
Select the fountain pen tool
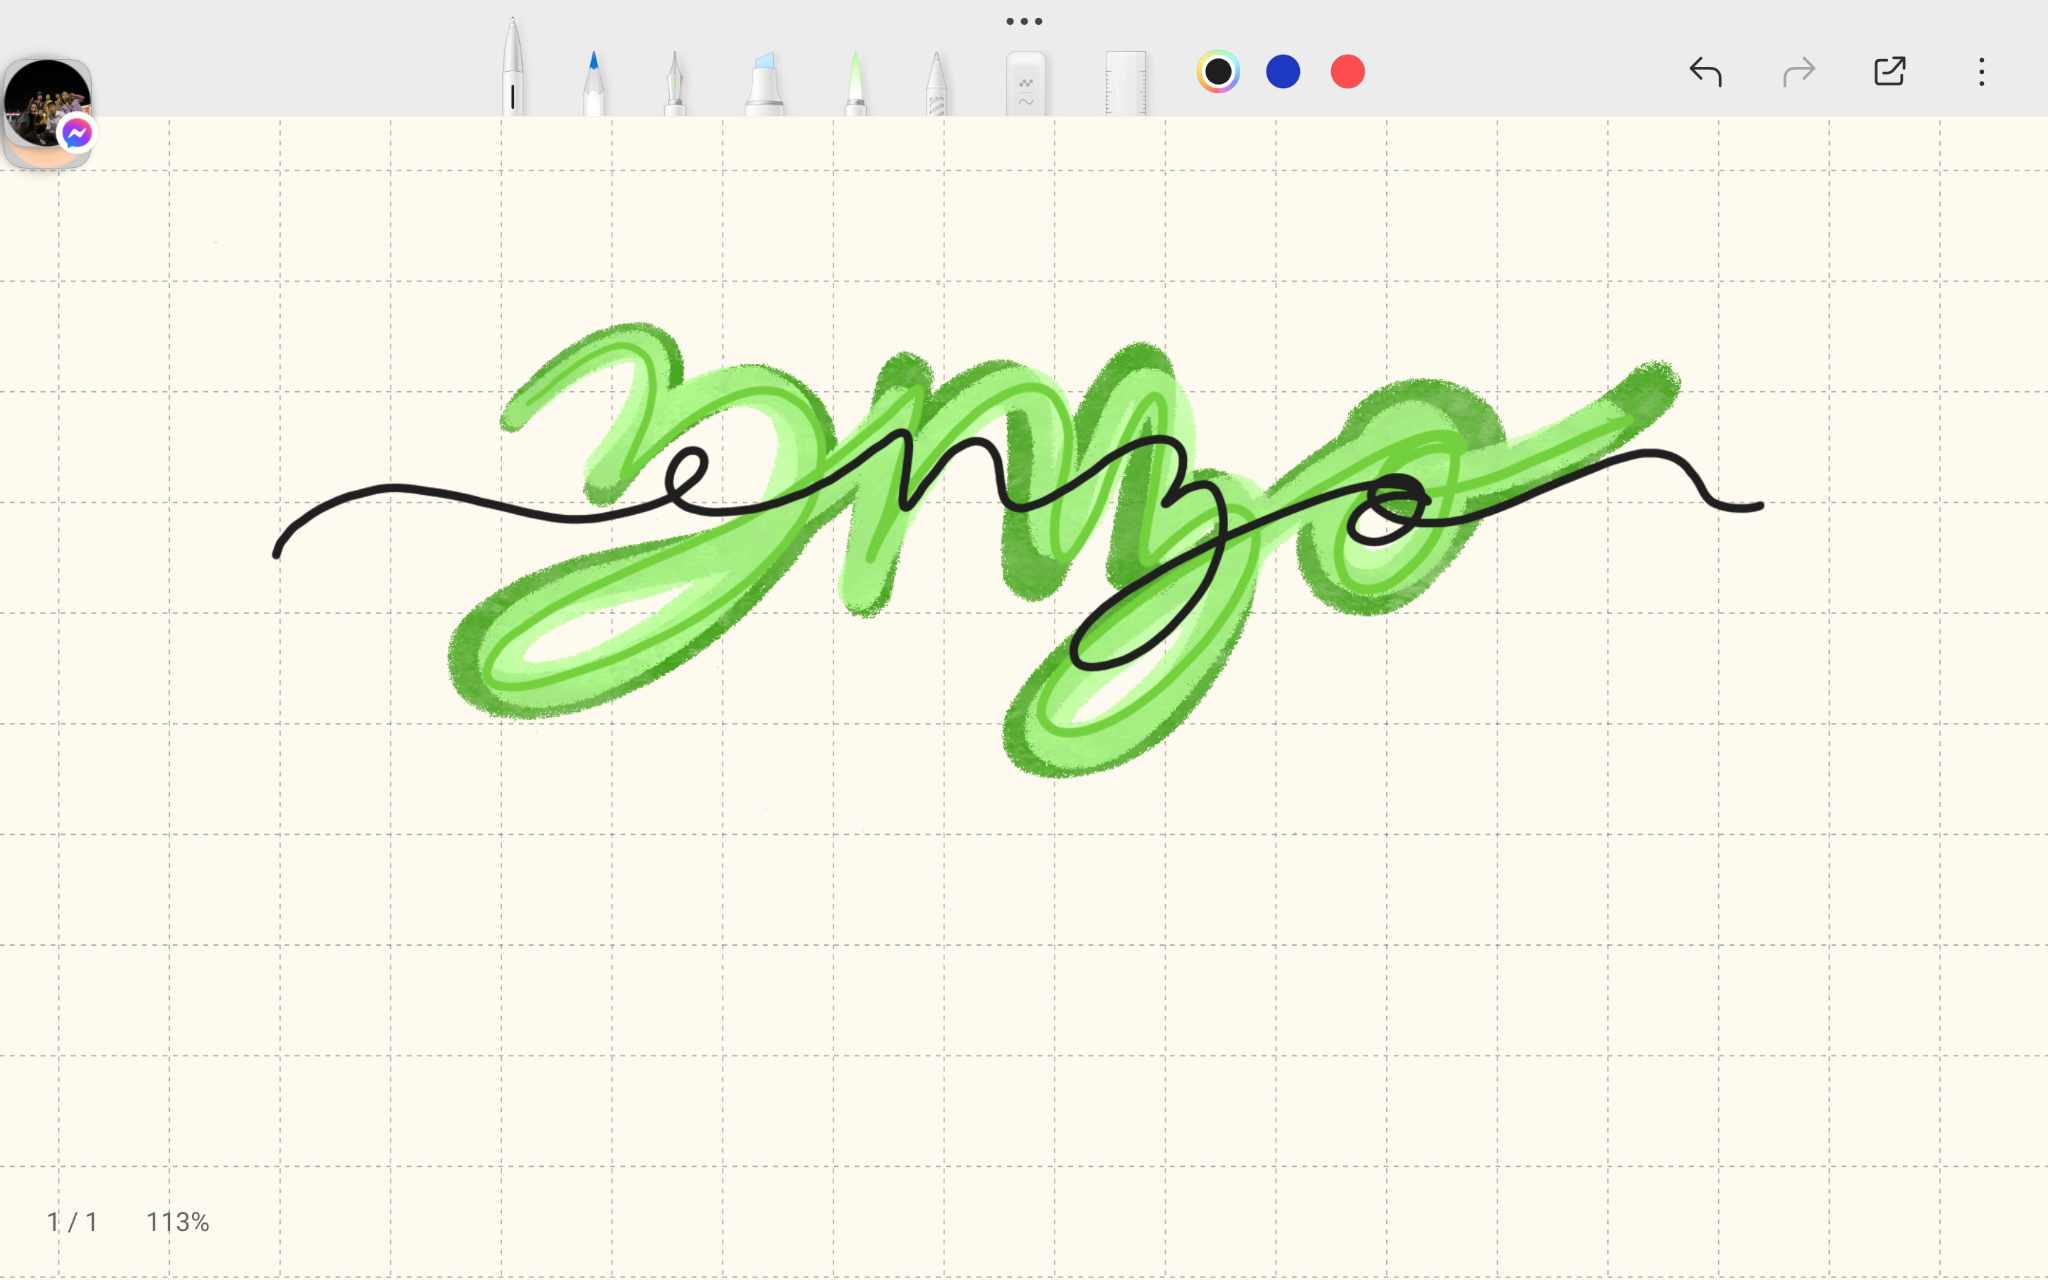point(675,83)
